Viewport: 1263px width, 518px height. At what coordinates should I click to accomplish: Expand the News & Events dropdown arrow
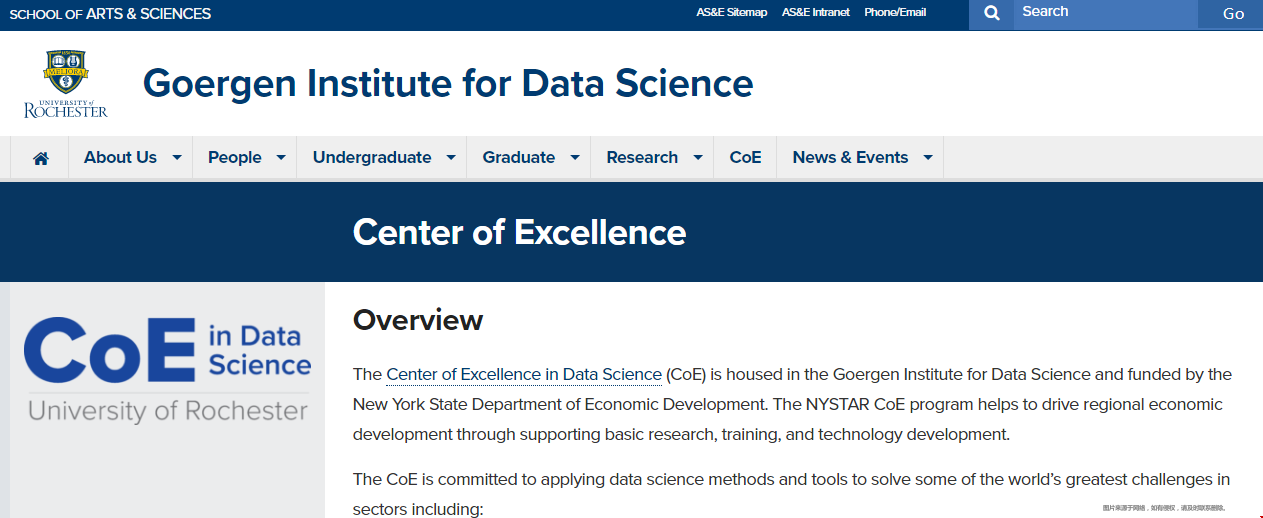928,158
